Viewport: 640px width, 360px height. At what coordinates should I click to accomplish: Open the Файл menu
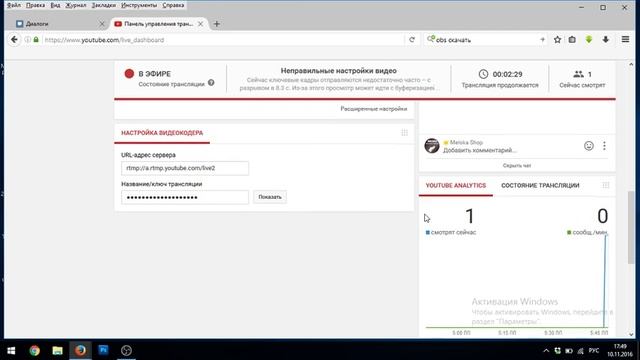14,5
